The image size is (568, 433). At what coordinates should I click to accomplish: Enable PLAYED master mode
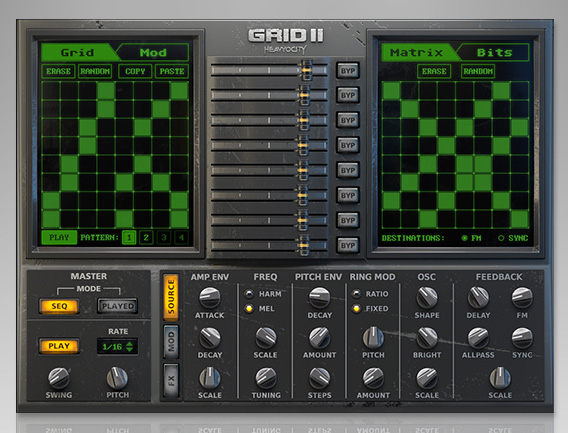coord(118,306)
